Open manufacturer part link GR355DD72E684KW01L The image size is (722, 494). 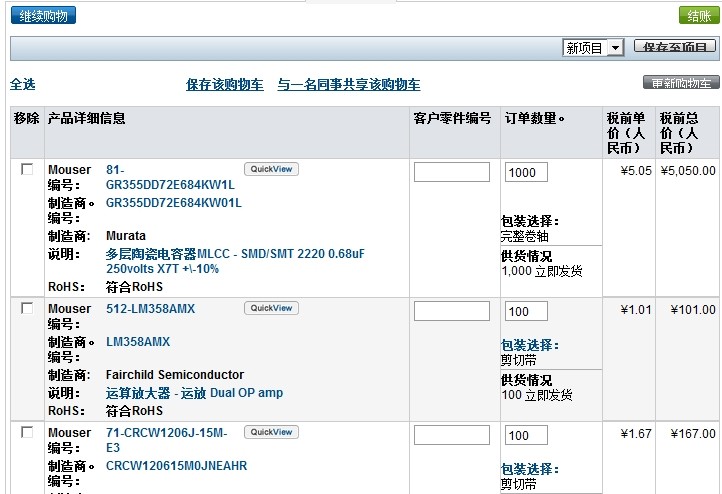174,203
